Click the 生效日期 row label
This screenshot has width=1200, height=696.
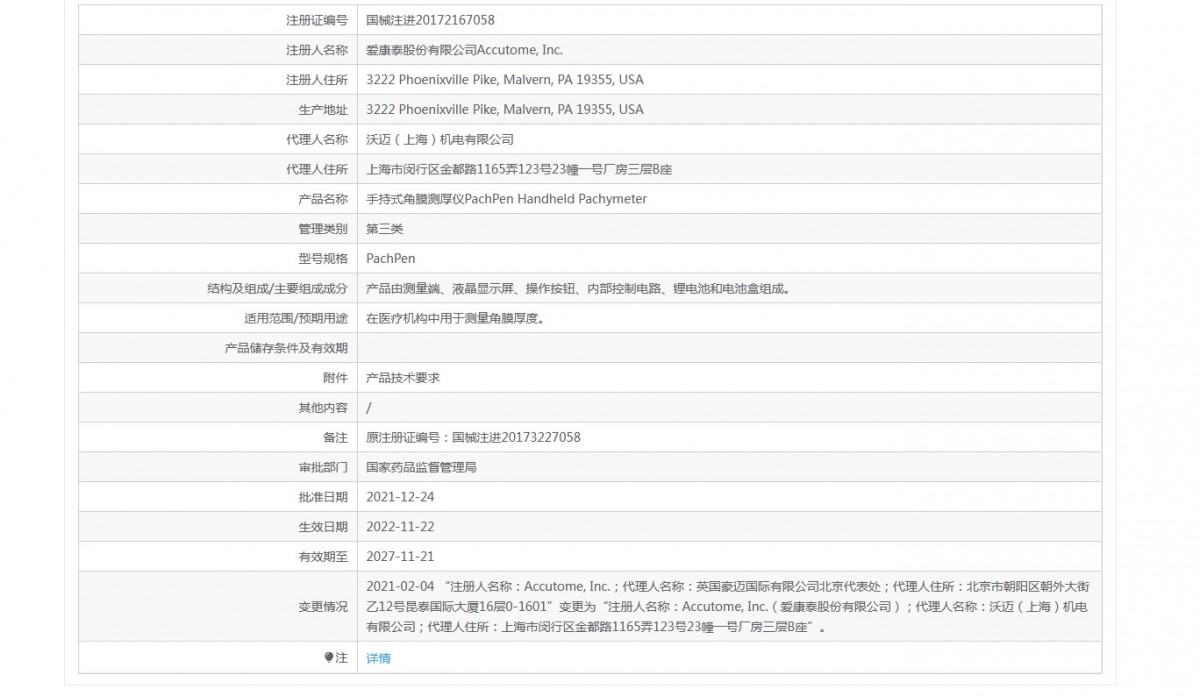pos(323,527)
